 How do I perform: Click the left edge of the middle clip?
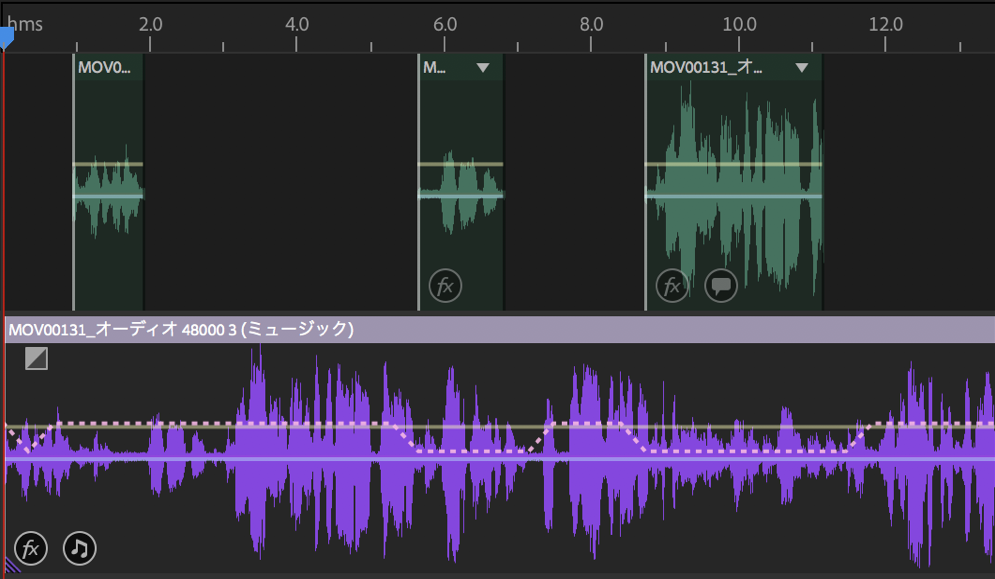(x=419, y=180)
